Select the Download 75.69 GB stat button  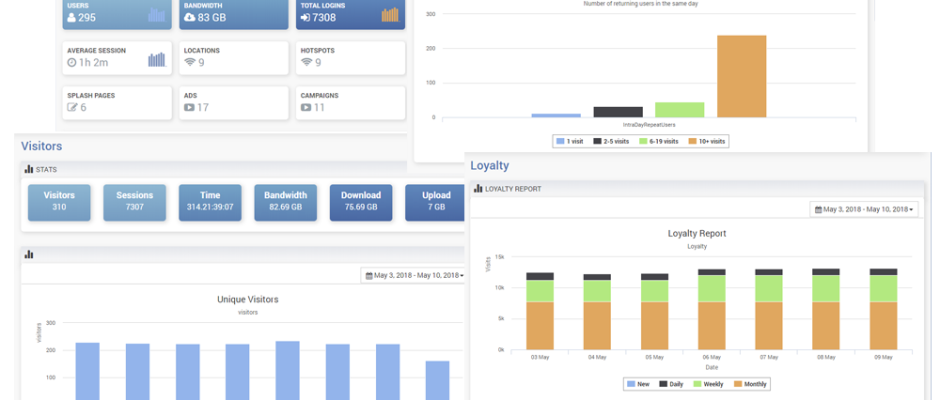coord(361,202)
